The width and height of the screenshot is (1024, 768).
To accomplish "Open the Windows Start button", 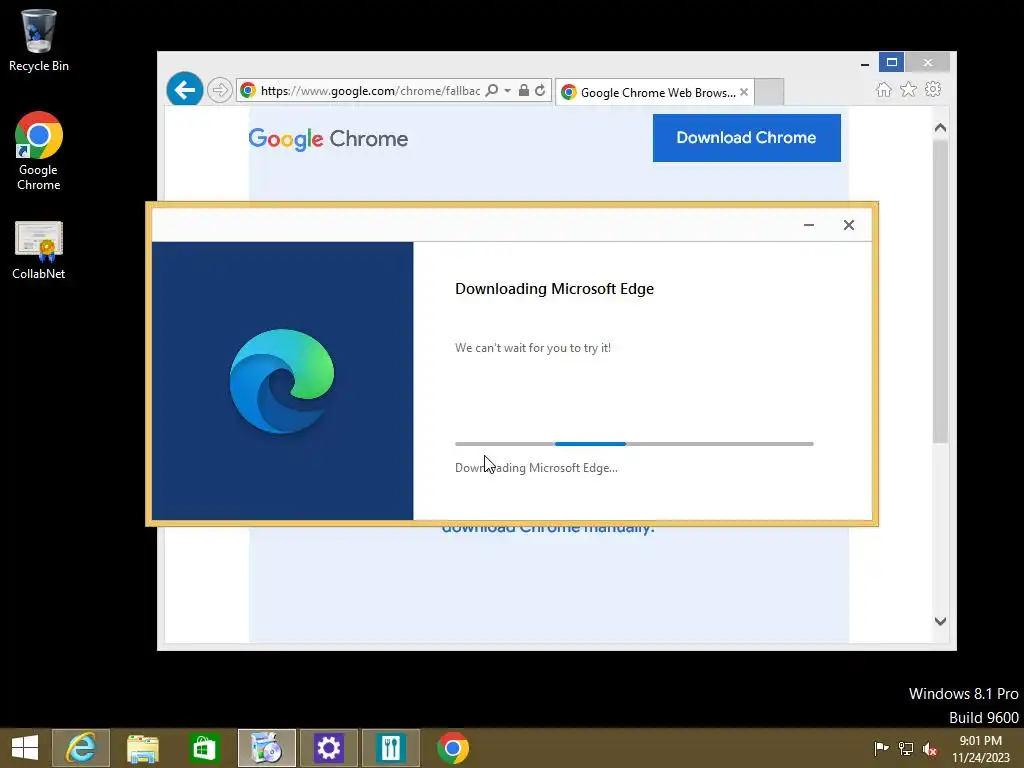I will 25,748.
